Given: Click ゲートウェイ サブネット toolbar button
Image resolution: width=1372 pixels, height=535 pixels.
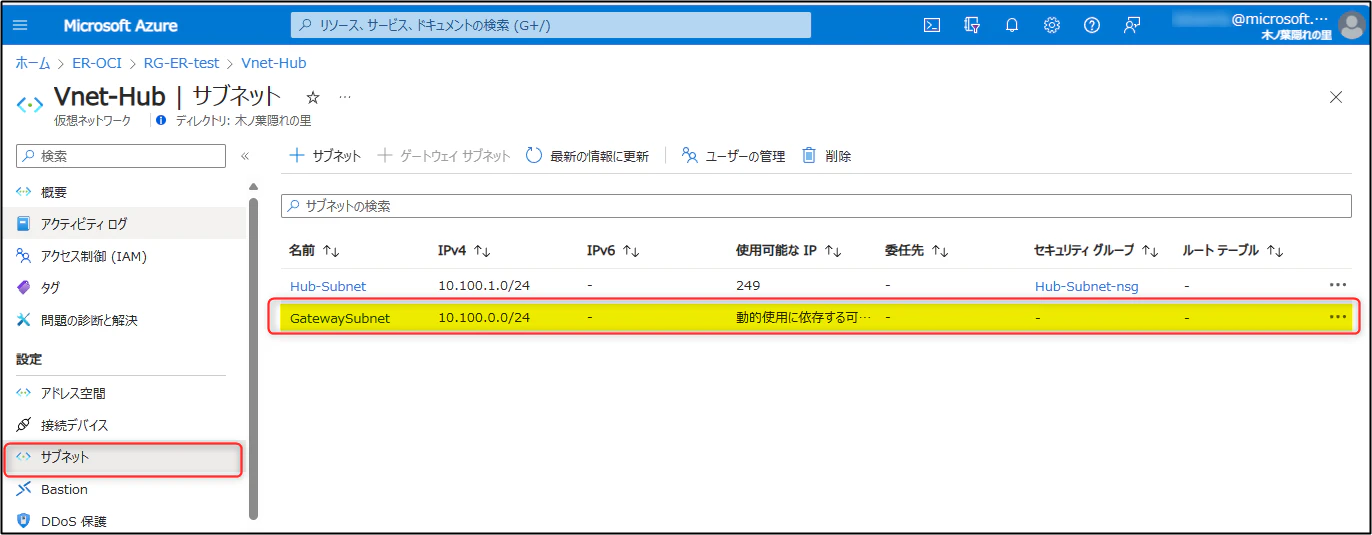Looking at the screenshot, I should [x=444, y=156].
